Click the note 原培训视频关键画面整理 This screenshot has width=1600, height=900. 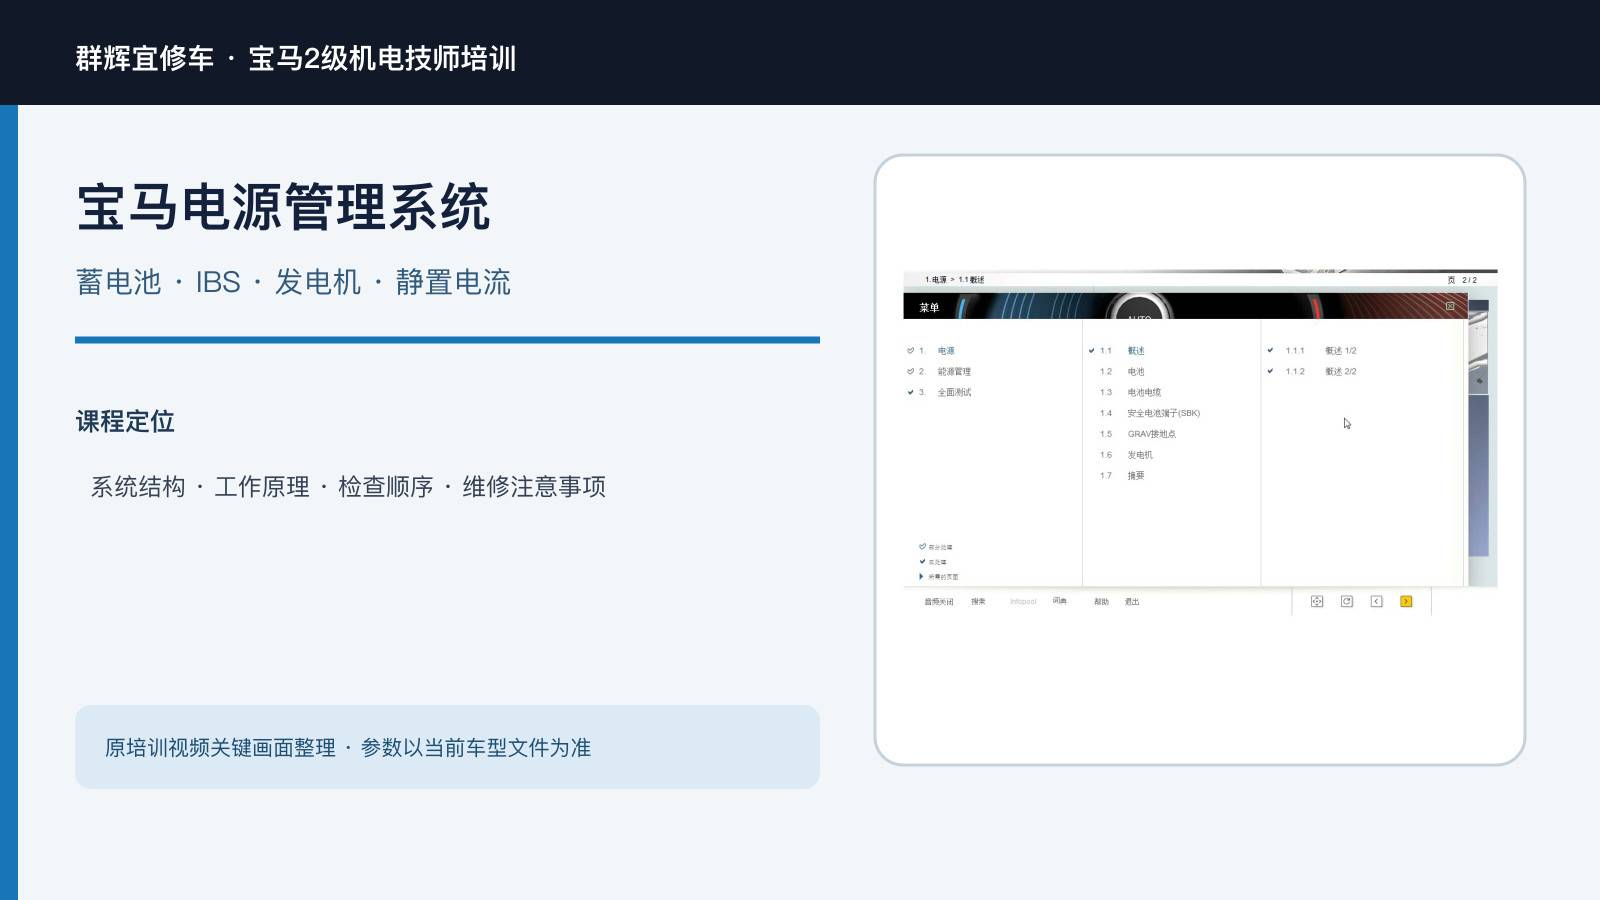pos(220,748)
